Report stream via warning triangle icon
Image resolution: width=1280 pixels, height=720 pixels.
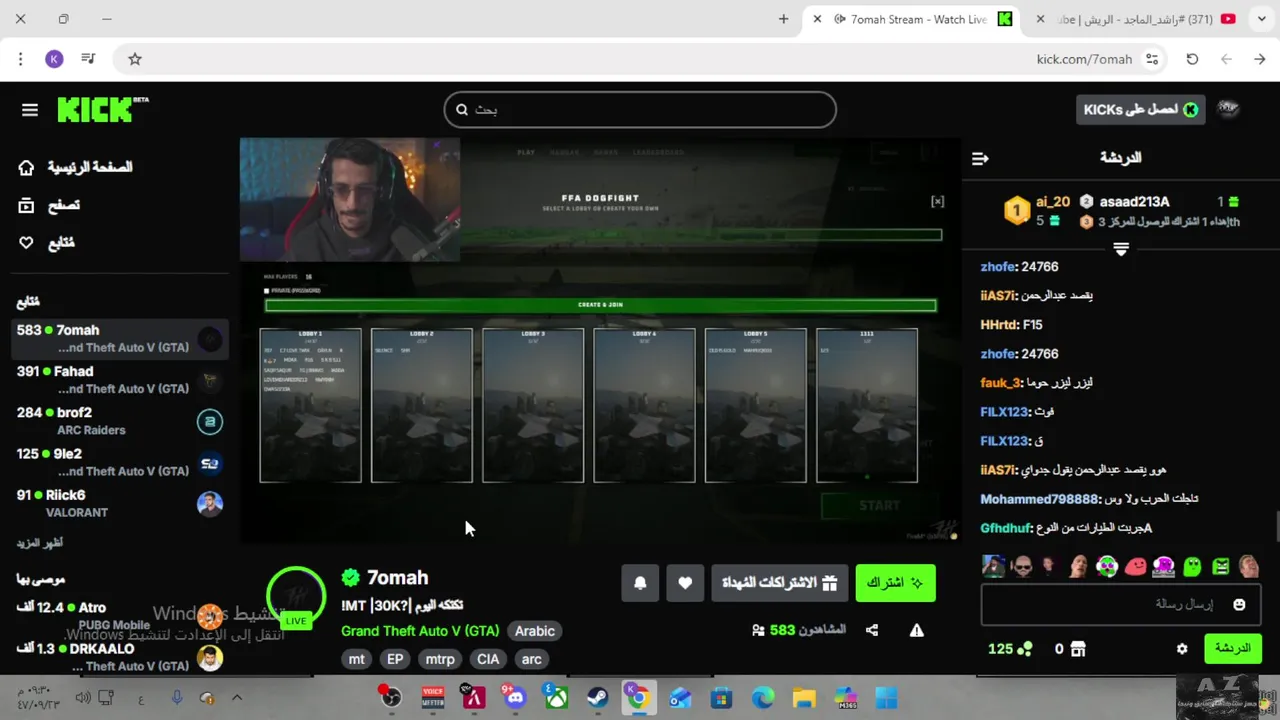pos(916,630)
